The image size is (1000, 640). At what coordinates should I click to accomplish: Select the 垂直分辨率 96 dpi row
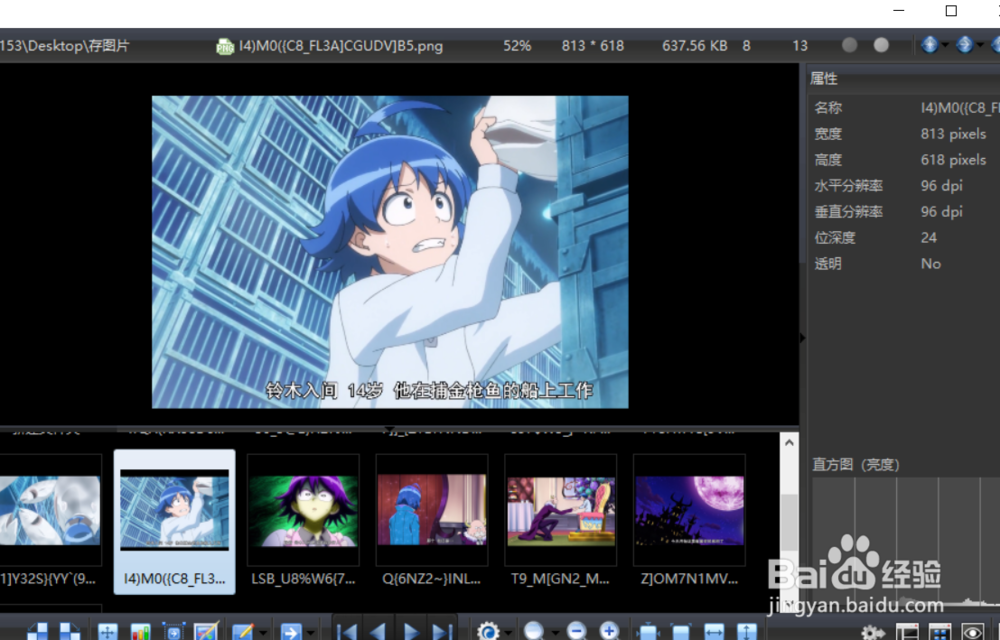pos(906,212)
